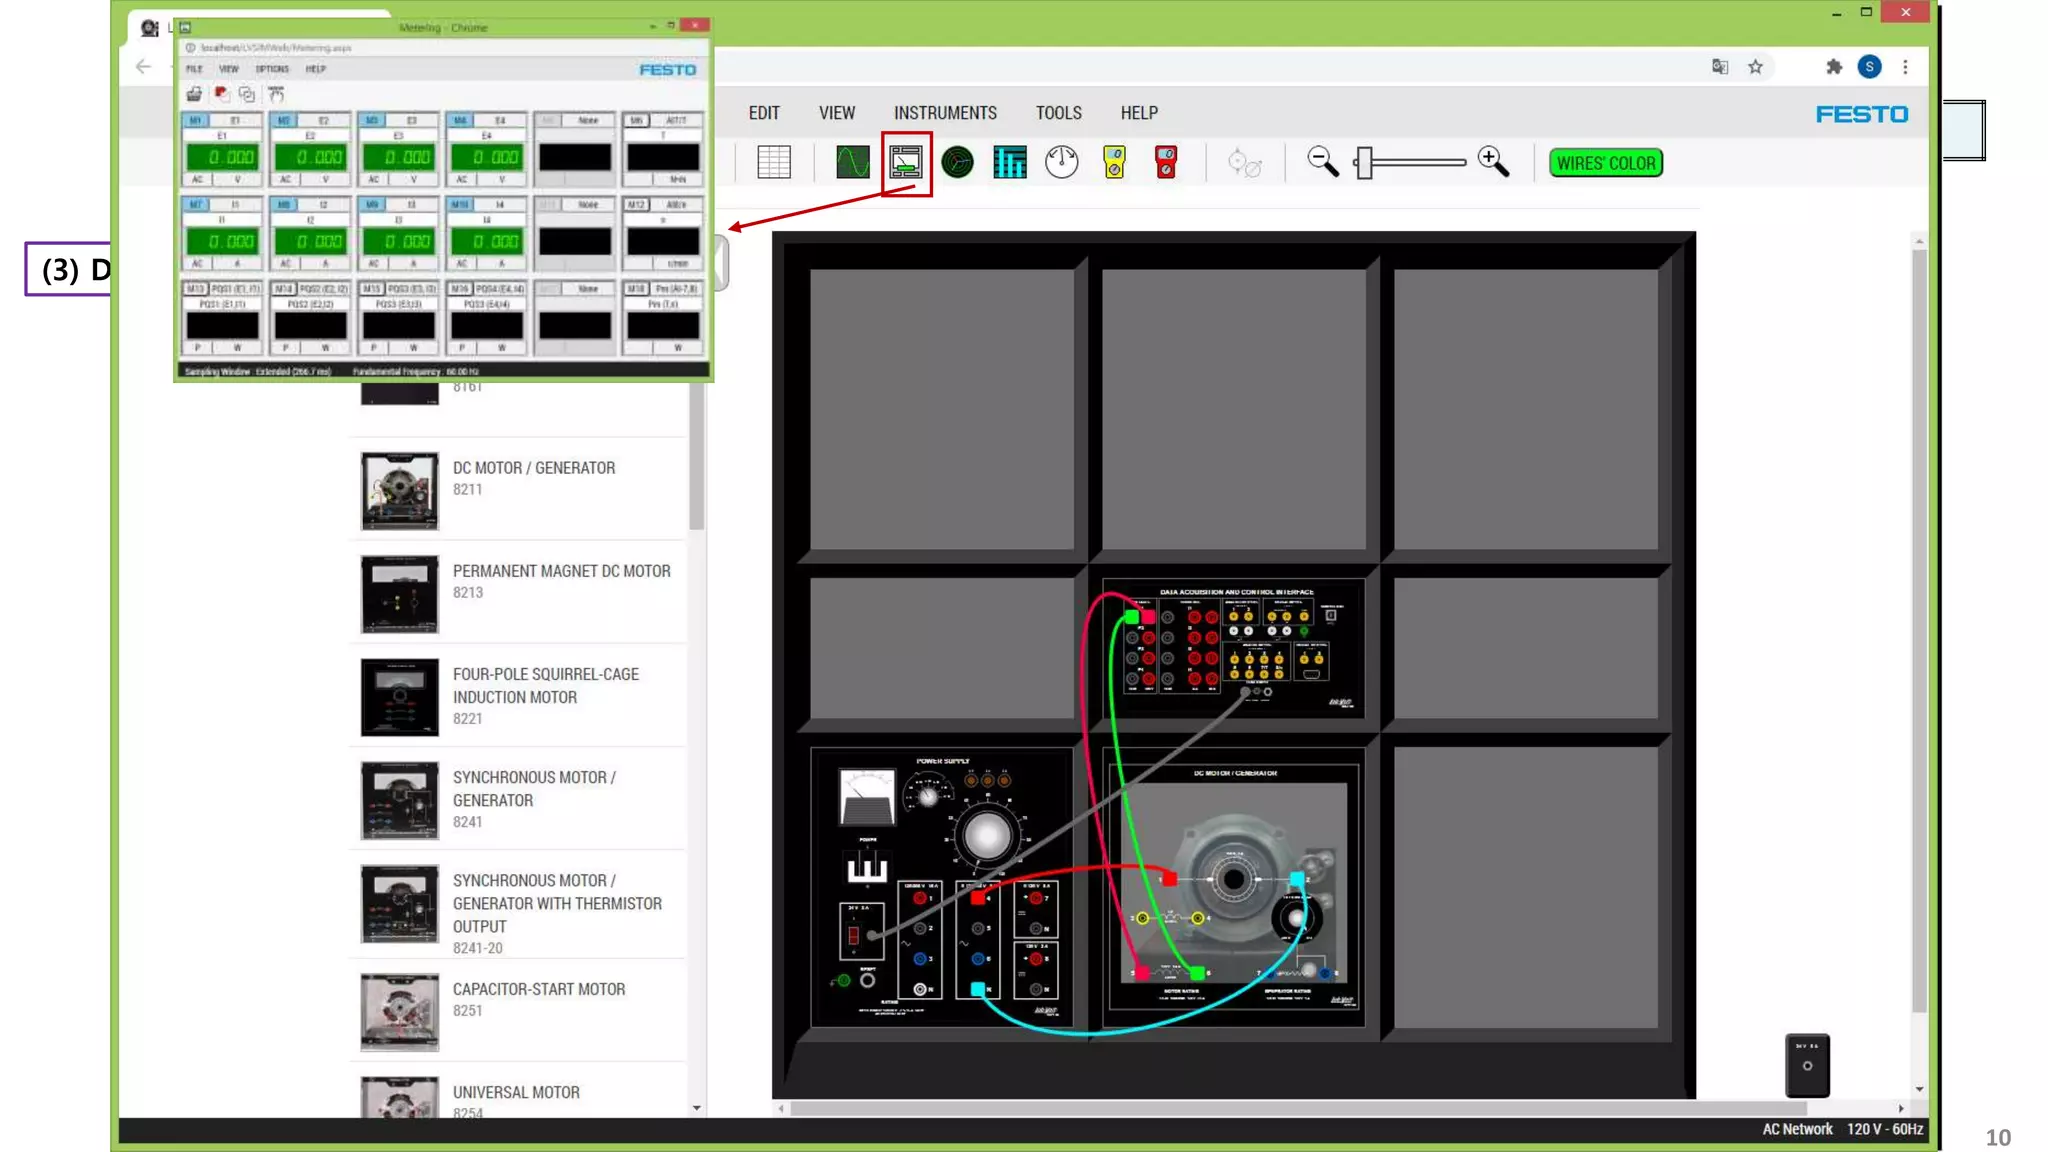Open the INSTRUMENTS menu
2048x1152 pixels.
(x=945, y=113)
